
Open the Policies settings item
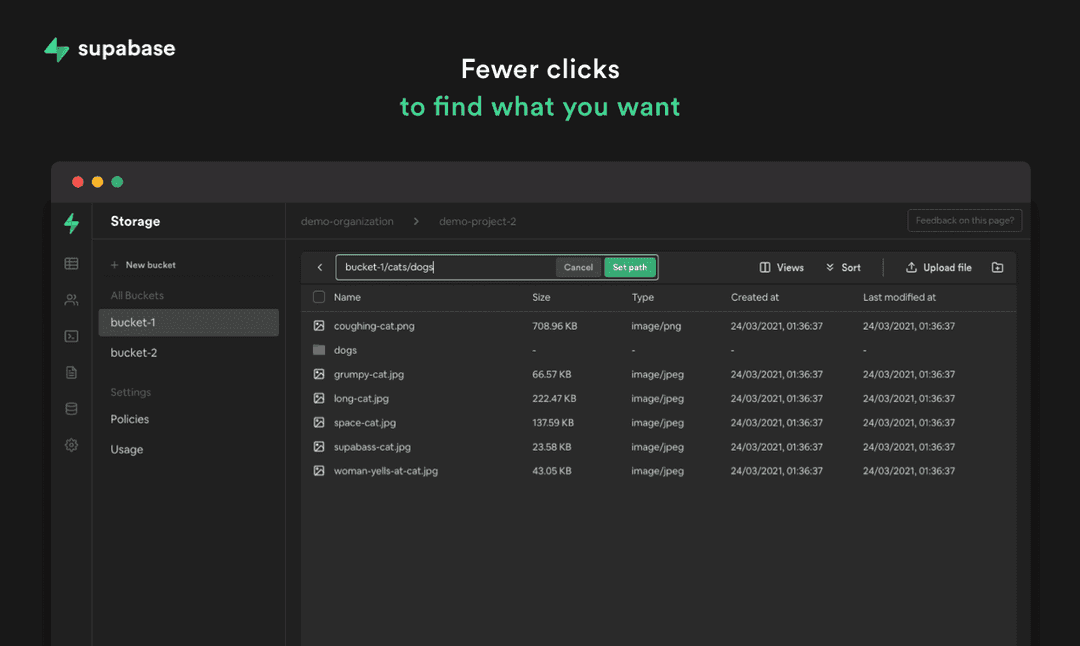[x=130, y=419]
